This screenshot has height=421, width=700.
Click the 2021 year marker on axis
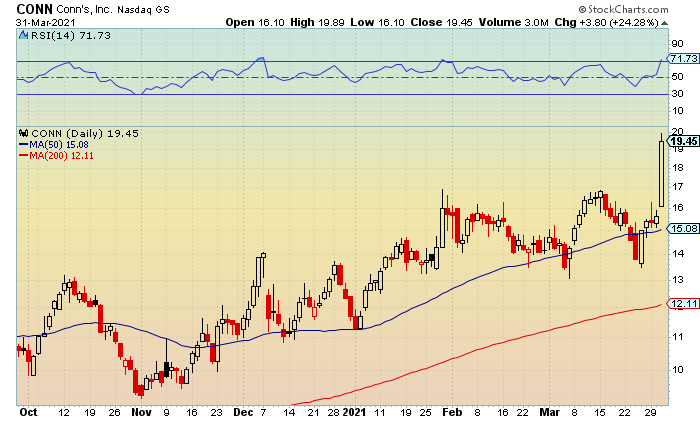point(354,412)
